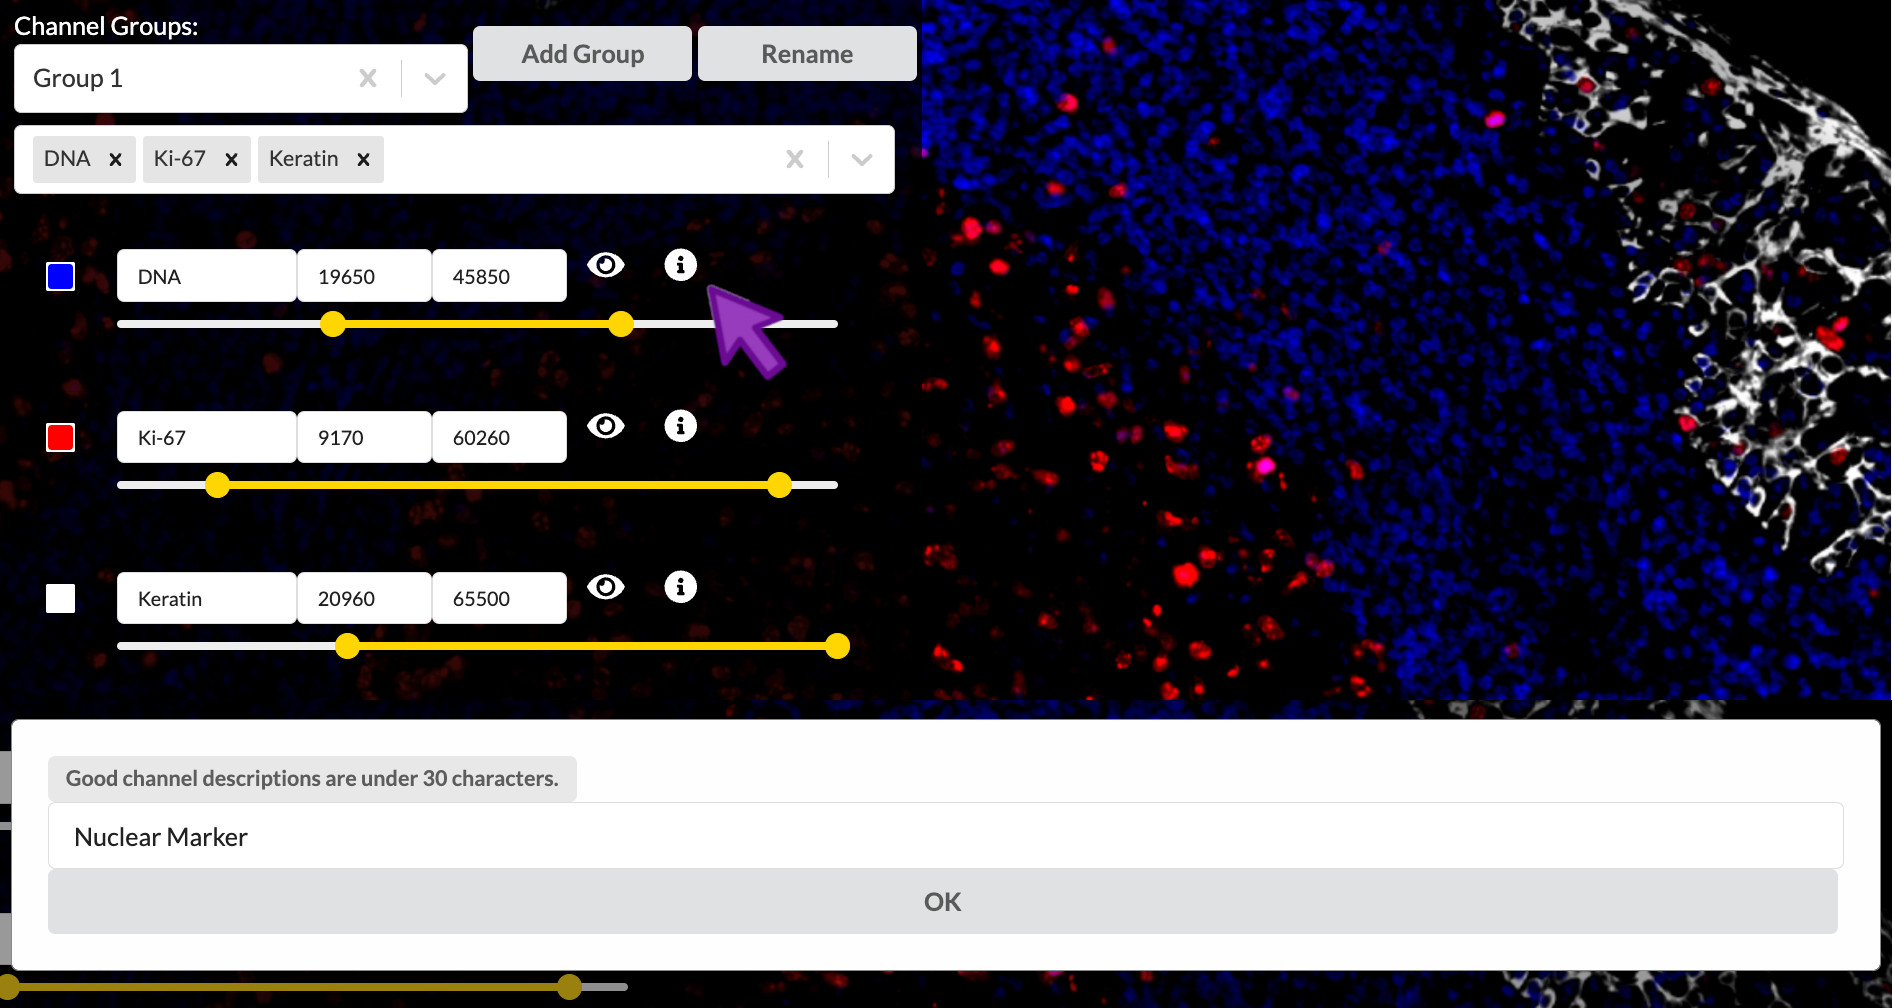1892x1008 pixels.
Task: Open the blue DNA color swatch
Action: pos(61,276)
